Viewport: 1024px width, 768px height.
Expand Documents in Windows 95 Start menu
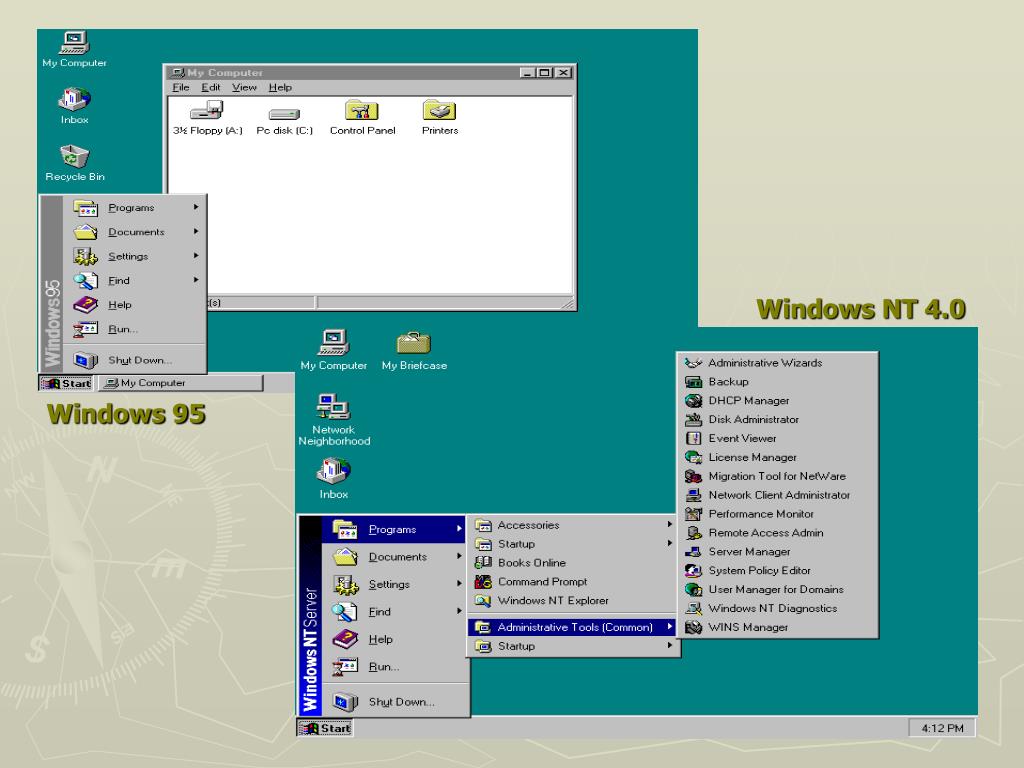[x=134, y=232]
